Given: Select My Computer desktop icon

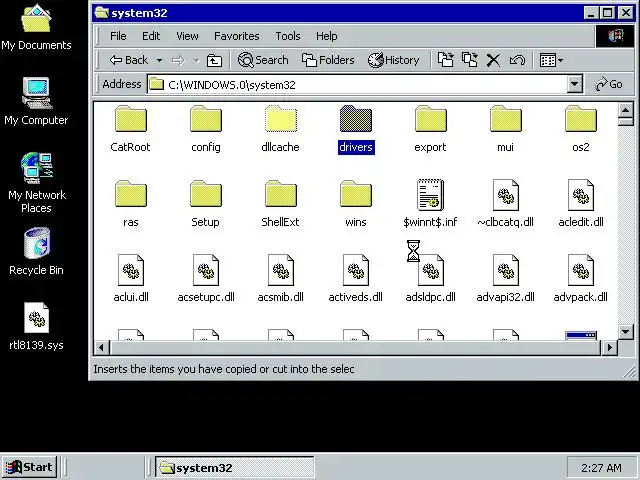Looking at the screenshot, I should [x=36, y=101].
